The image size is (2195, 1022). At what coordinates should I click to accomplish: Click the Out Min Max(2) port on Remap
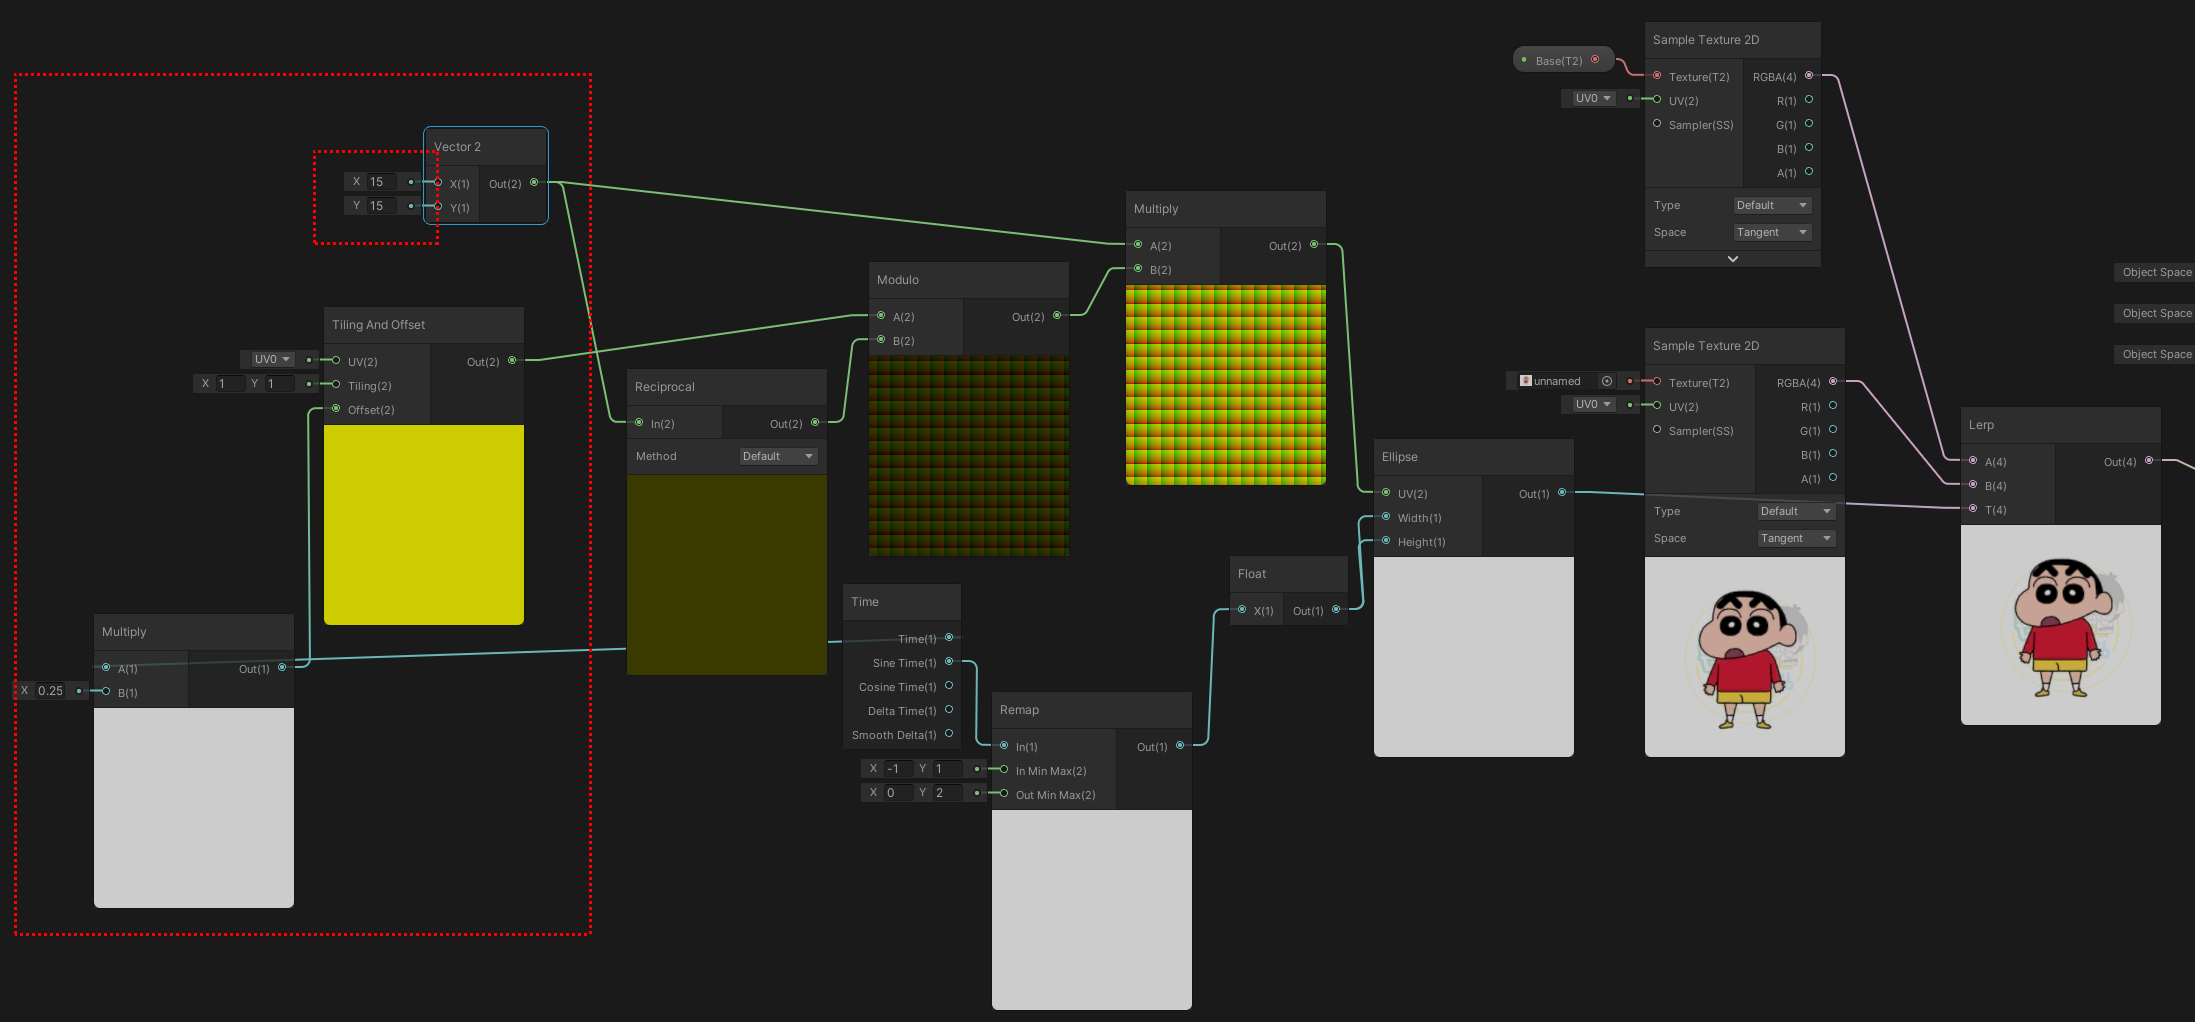point(1004,793)
